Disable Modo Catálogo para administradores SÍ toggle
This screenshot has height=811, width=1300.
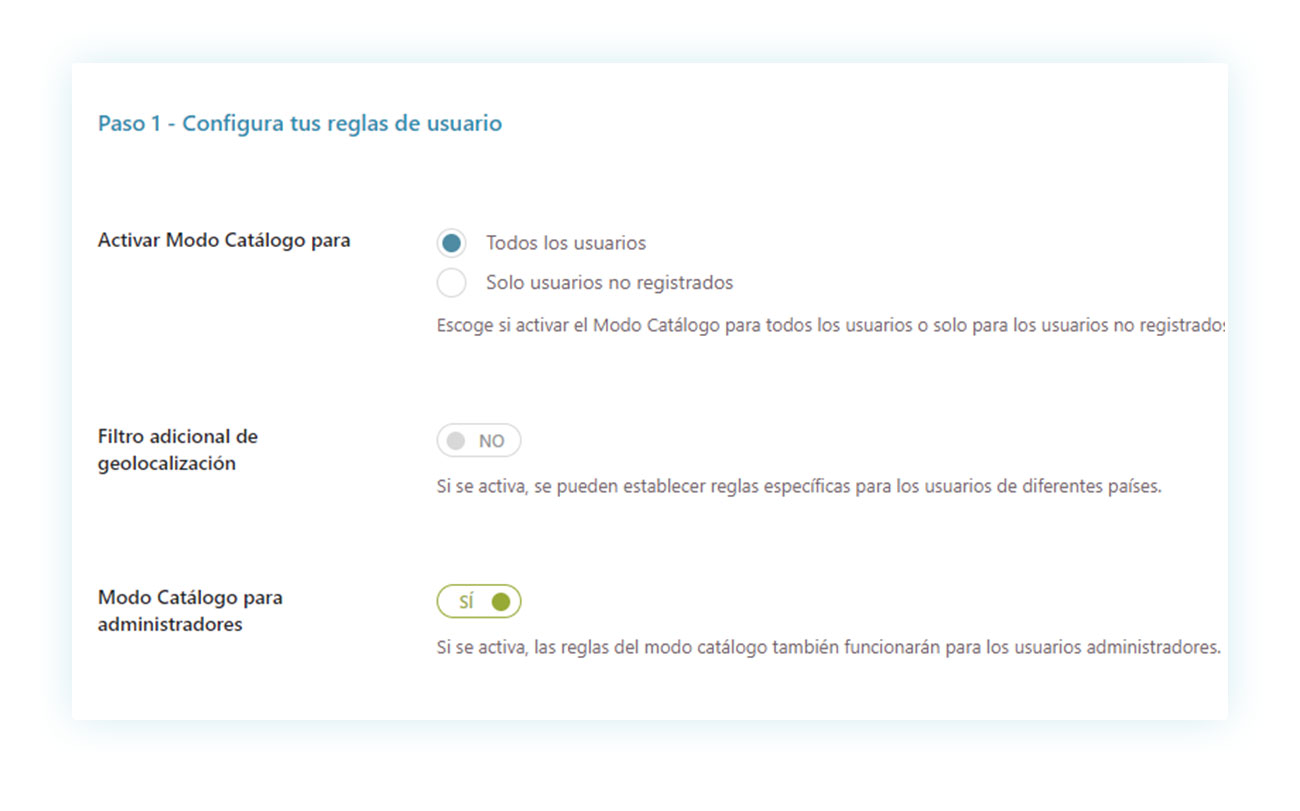click(479, 602)
